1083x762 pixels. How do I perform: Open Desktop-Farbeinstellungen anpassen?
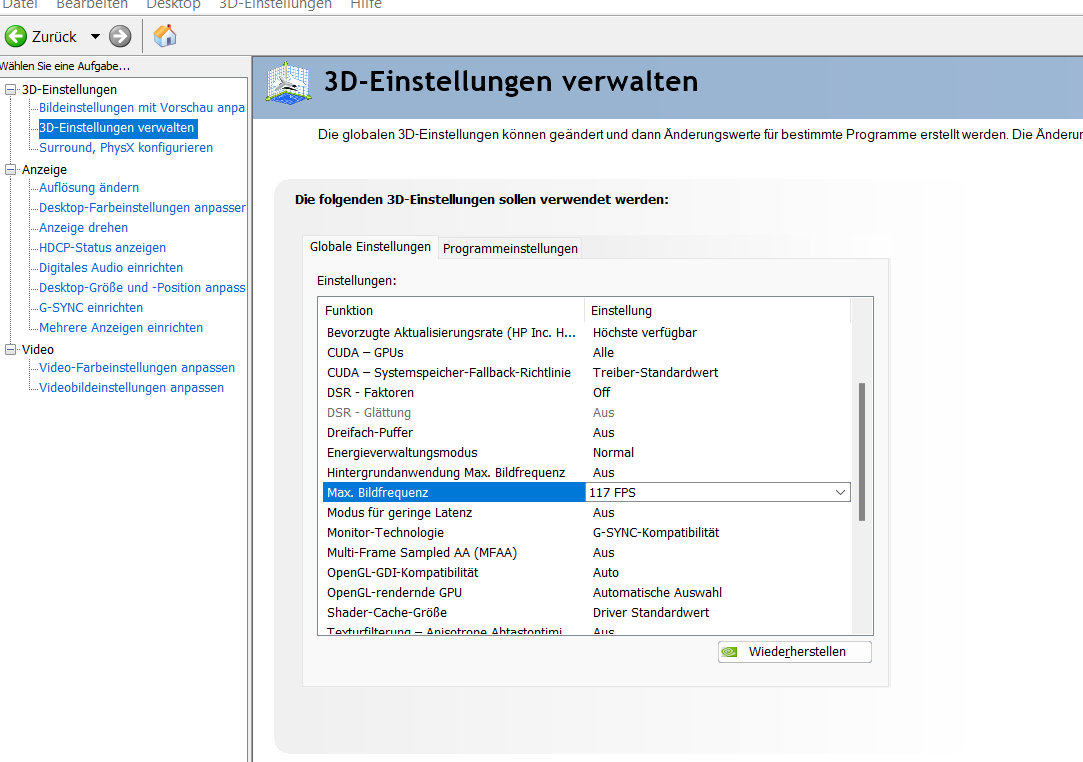pyautogui.click(x=142, y=208)
